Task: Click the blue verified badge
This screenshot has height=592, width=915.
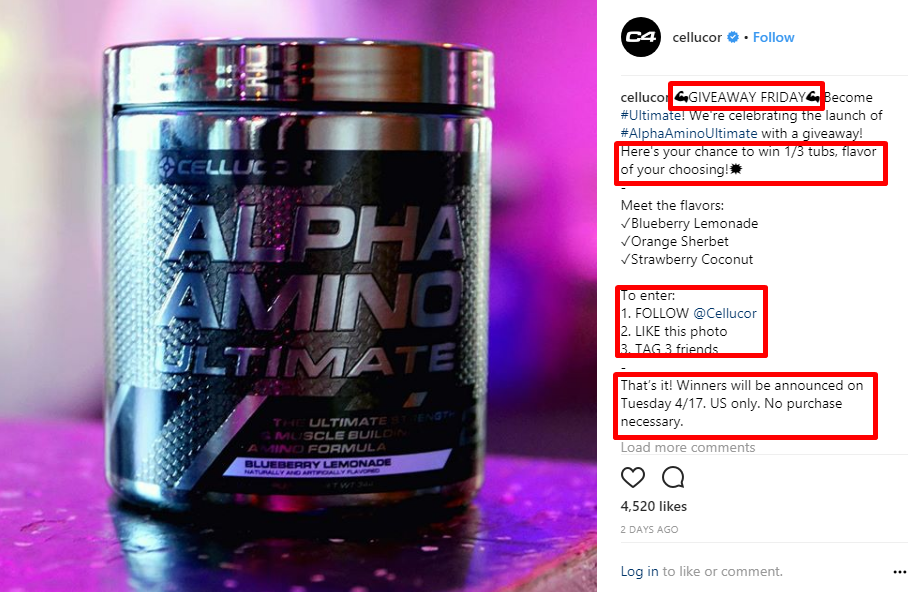Action: point(733,37)
